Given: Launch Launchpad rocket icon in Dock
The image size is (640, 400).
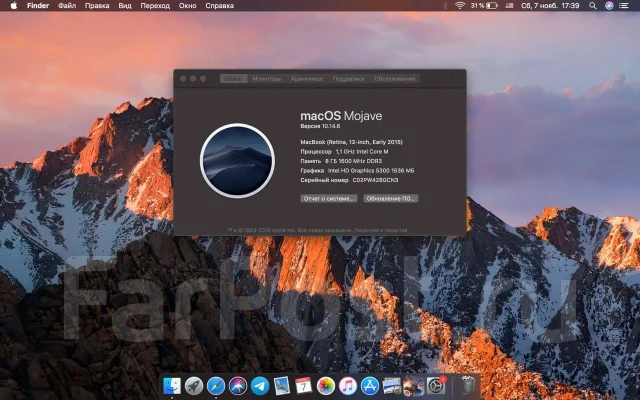Looking at the screenshot, I should coord(194,385).
